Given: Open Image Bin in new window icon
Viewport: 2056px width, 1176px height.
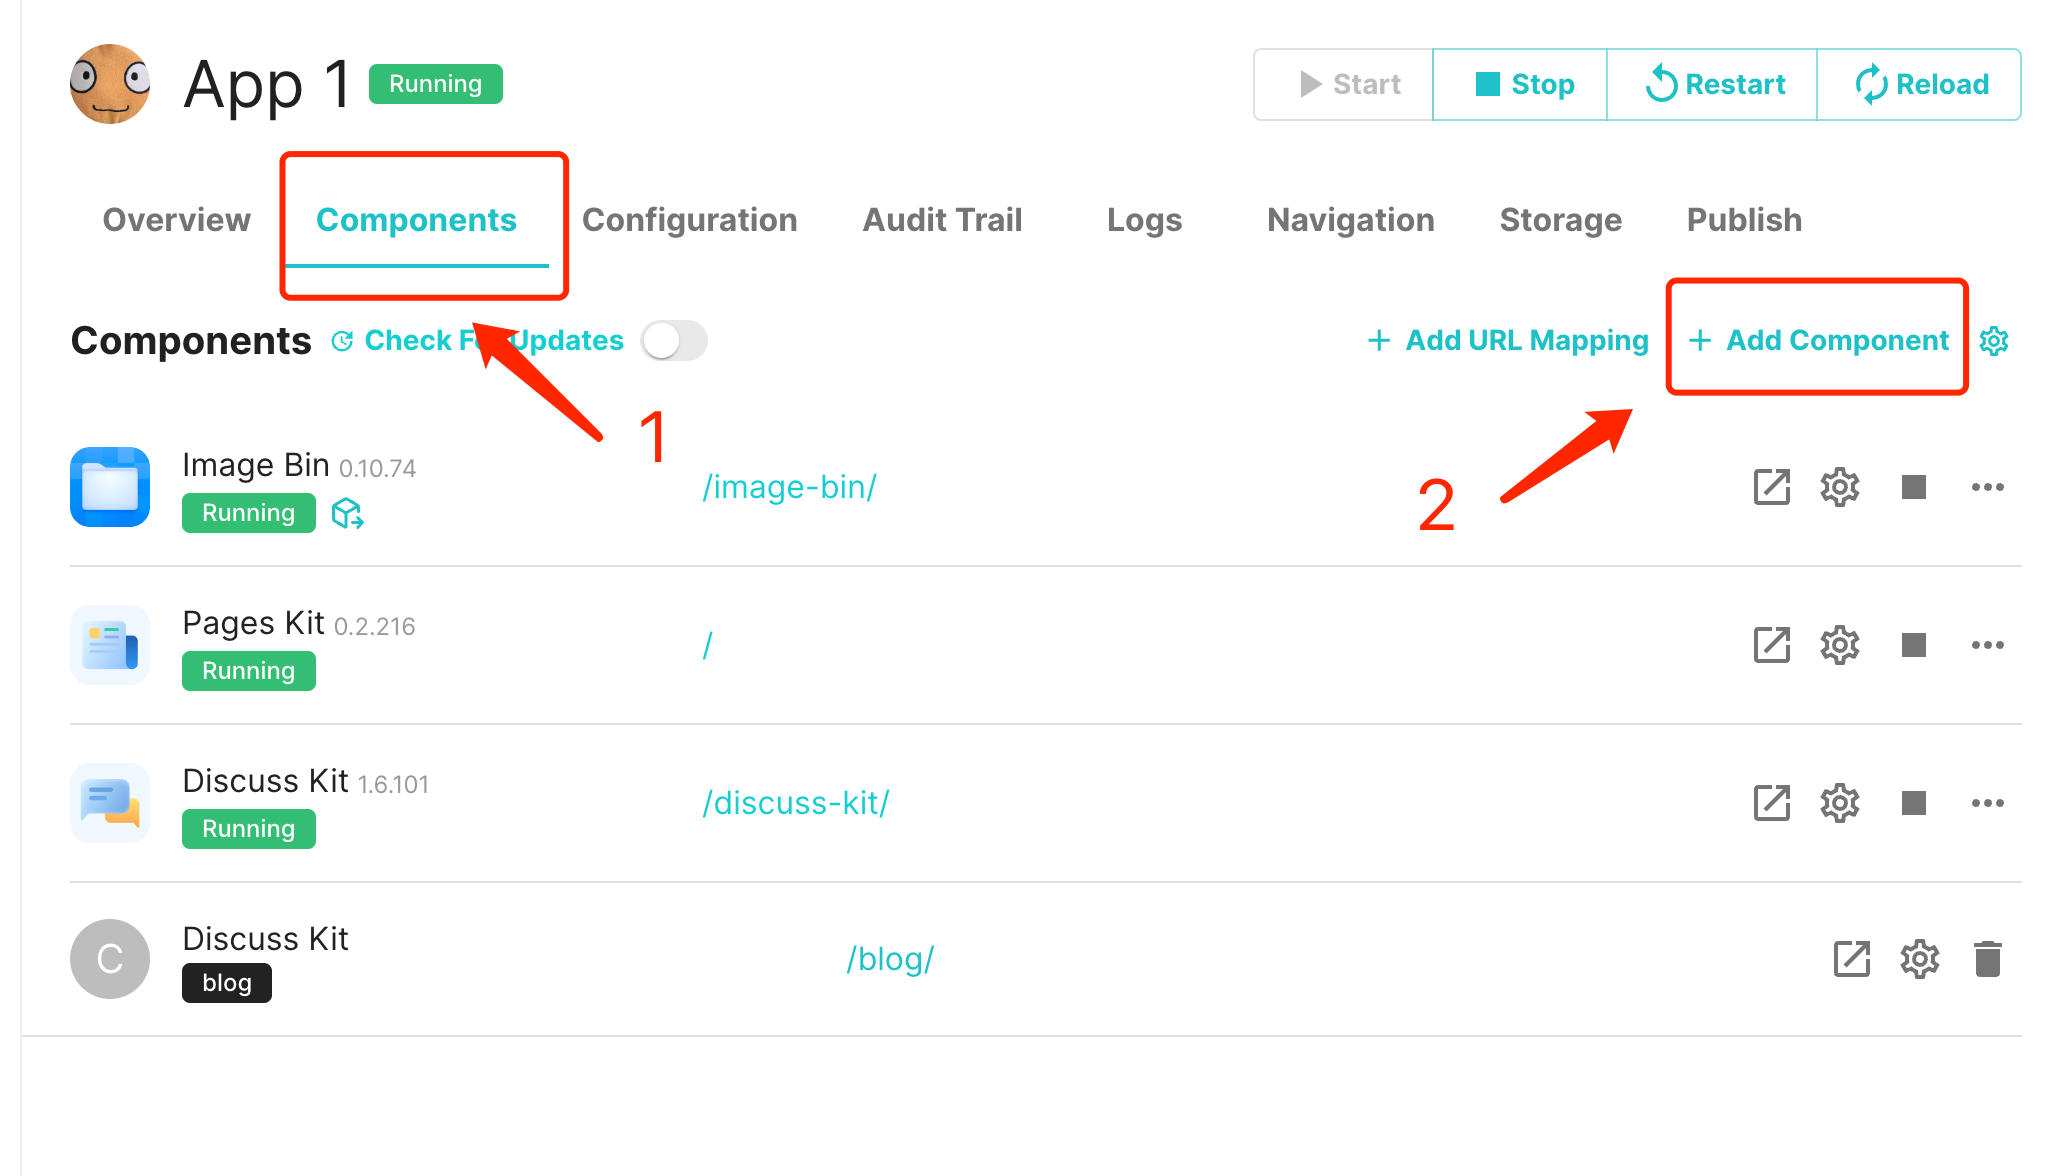Looking at the screenshot, I should point(1771,487).
